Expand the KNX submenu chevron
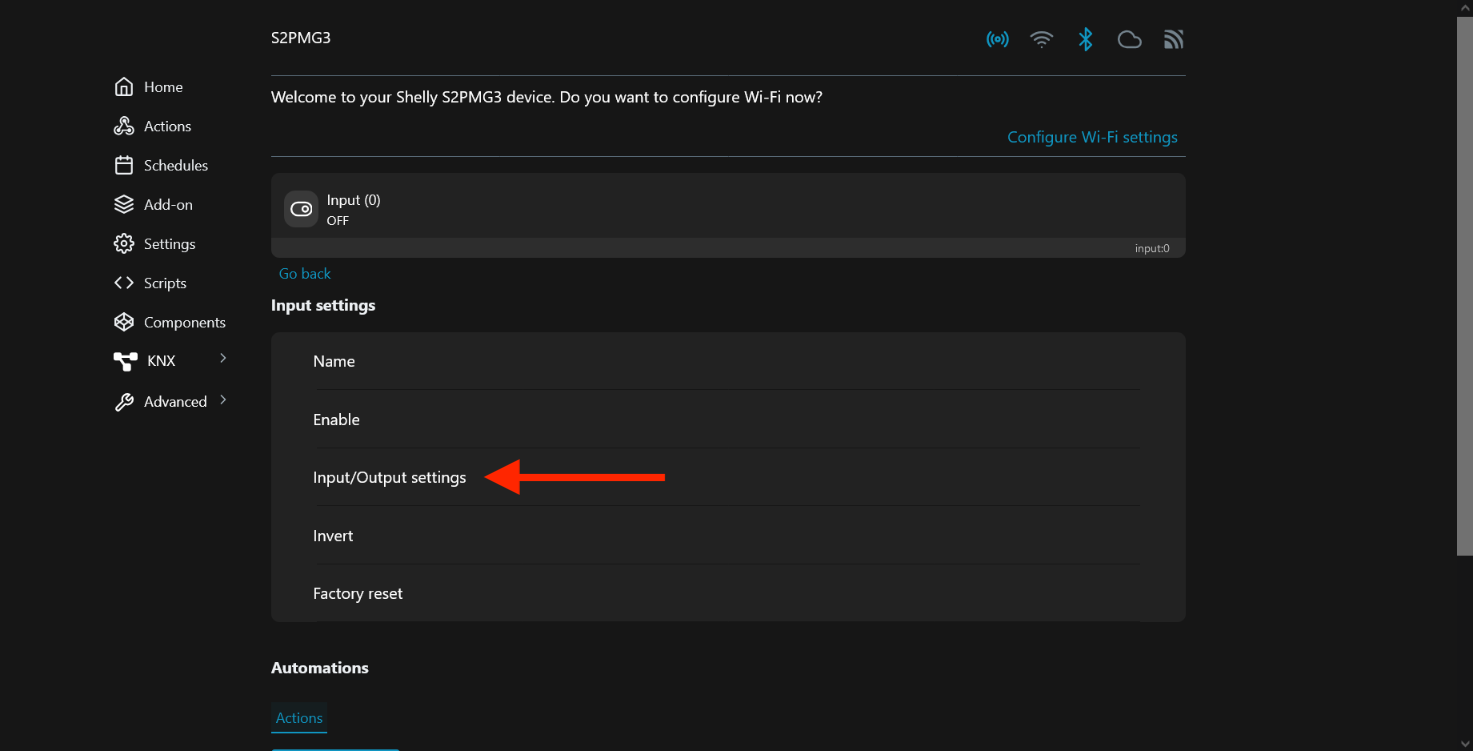Screen dimensions: 1473x751 click(223, 358)
